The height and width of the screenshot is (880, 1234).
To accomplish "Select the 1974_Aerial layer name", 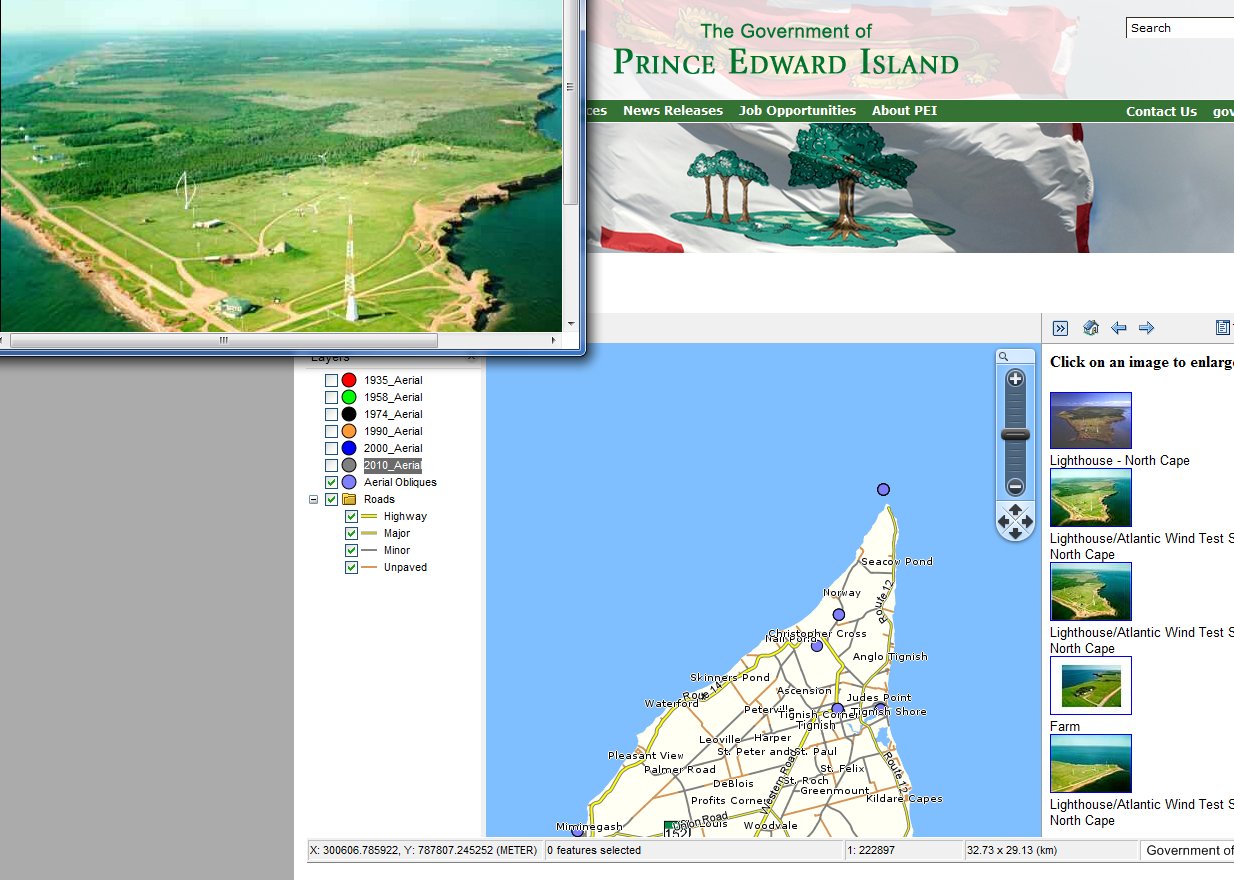I will click(x=393, y=414).
